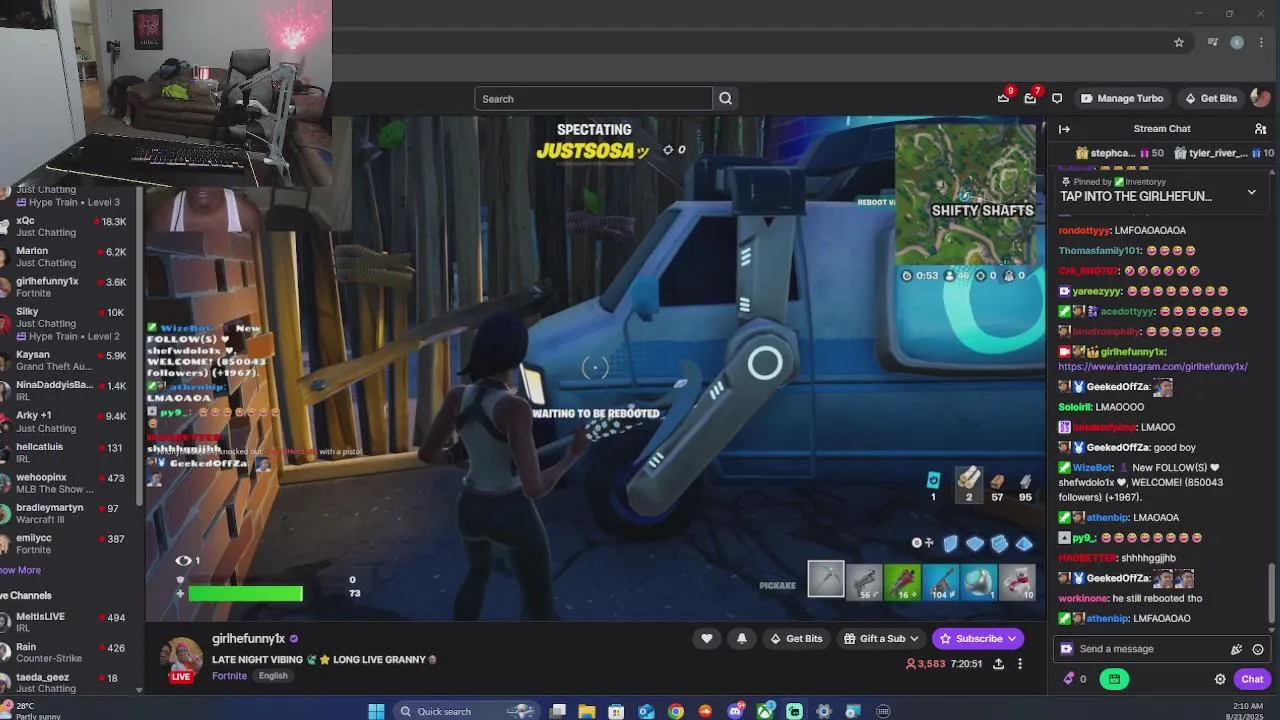Click the girlhefunny1x channel name below stream

point(248,638)
